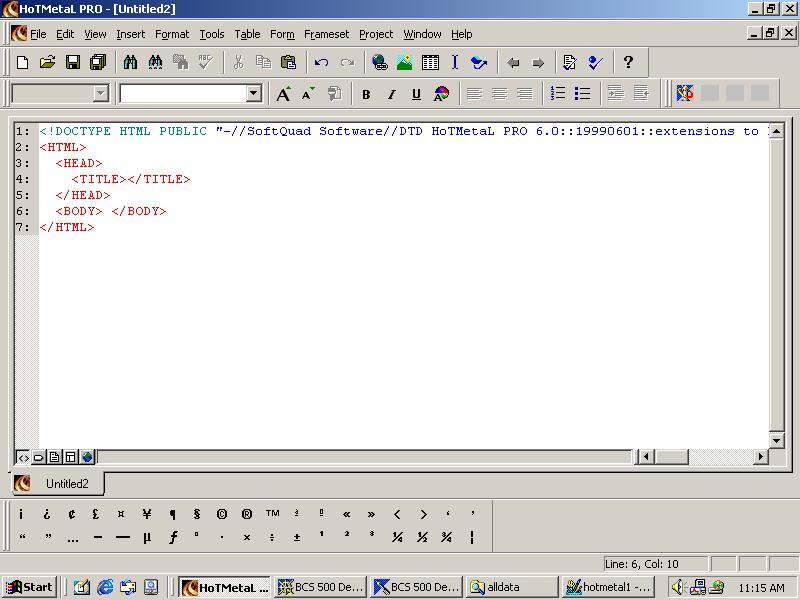
Task: Open the Edit menu
Action: point(65,34)
